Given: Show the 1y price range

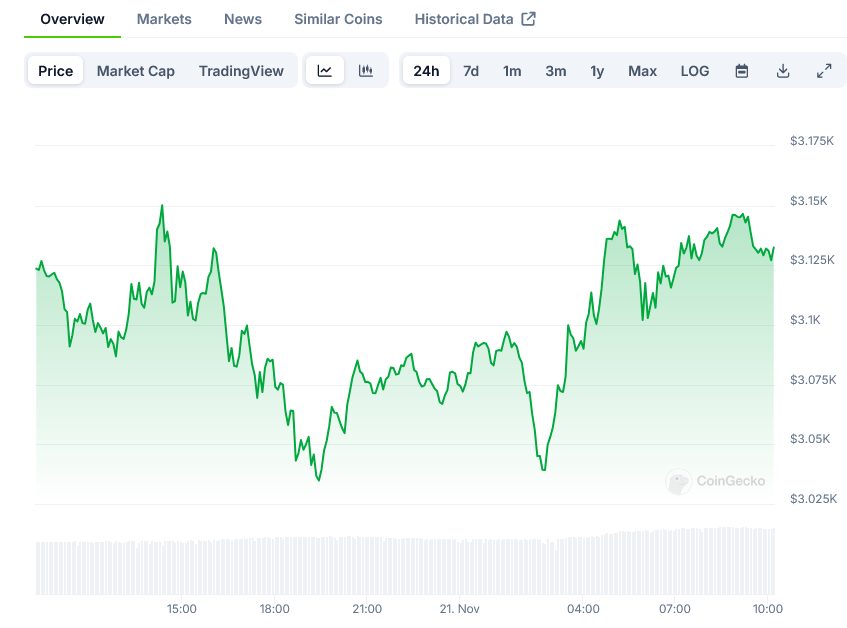Looking at the screenshot, I should point(597,71).
